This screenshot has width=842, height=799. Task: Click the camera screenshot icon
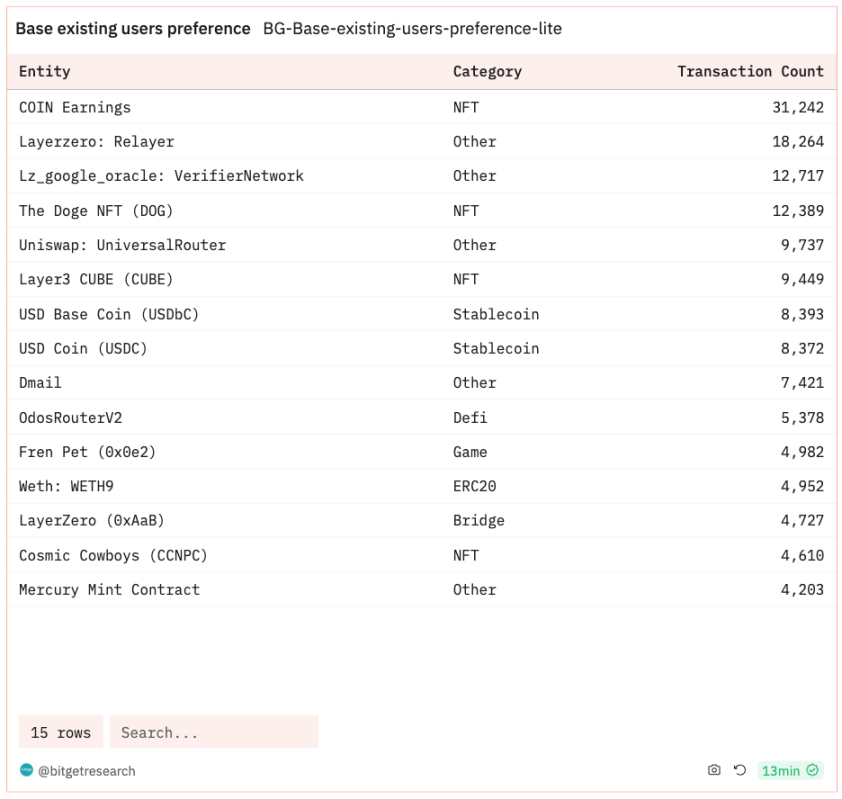[x=714, y=770]
